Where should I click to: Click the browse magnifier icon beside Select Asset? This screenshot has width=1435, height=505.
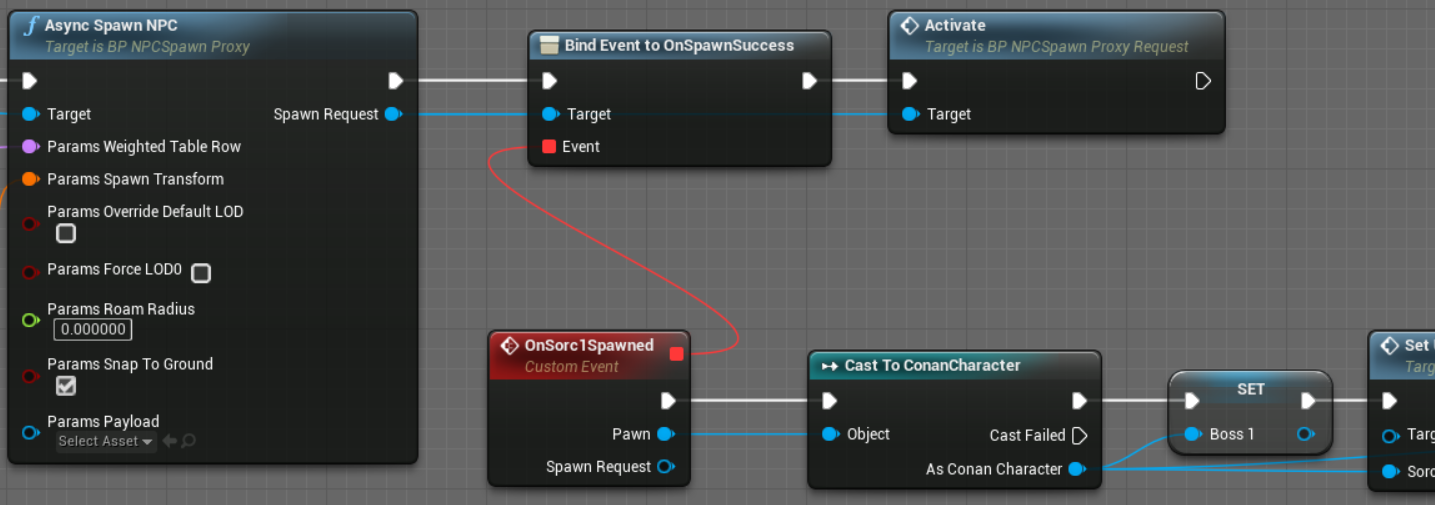click(188, 441)
